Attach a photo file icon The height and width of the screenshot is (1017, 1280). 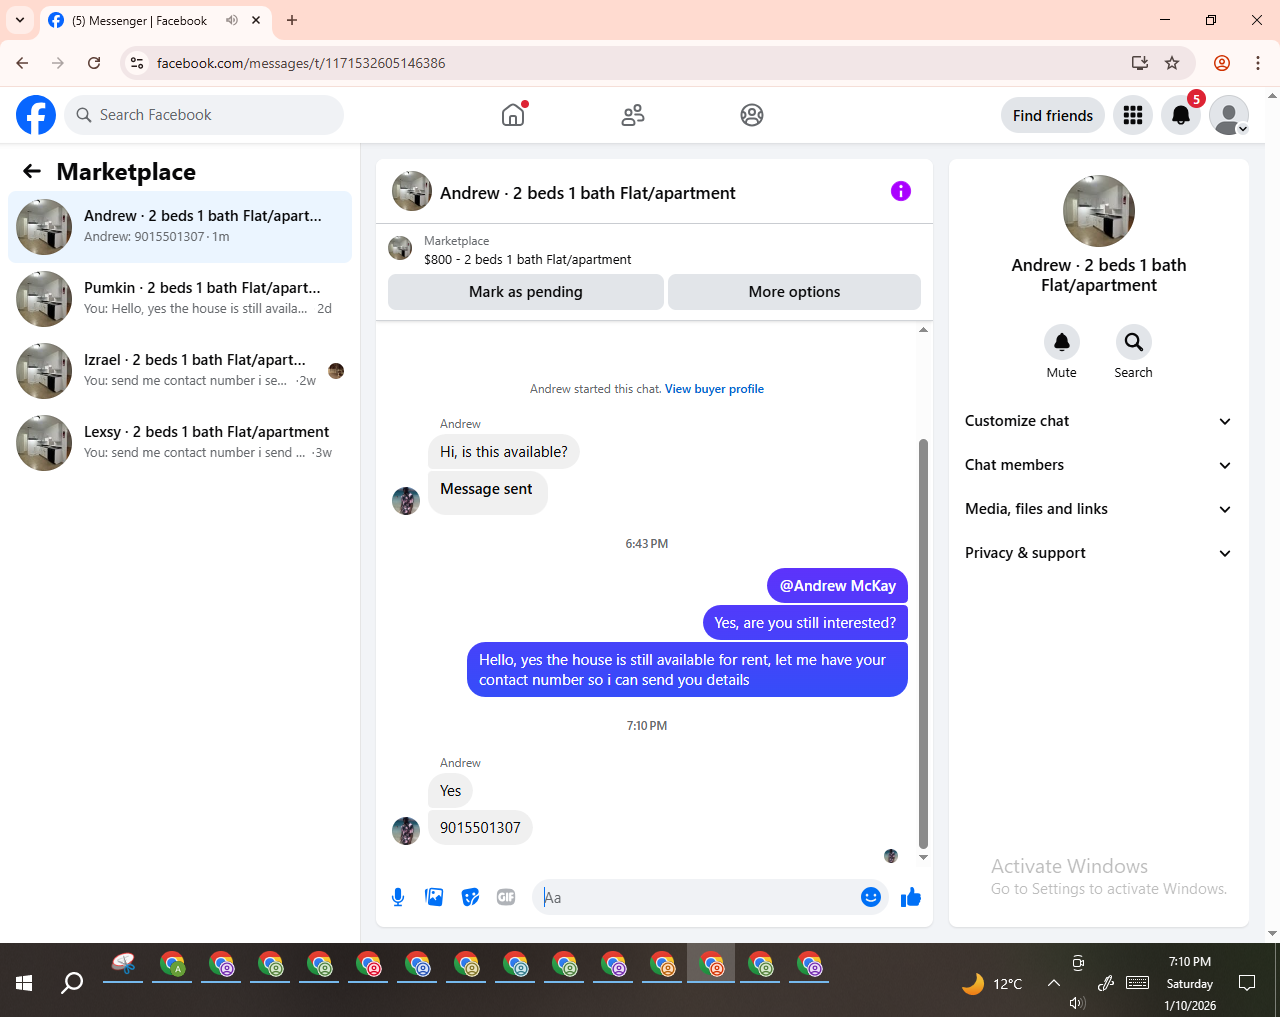point(434,897)
